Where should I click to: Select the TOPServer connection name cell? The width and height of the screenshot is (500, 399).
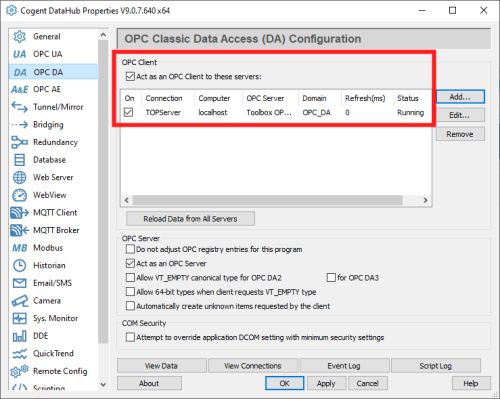[x=163, y=113]
